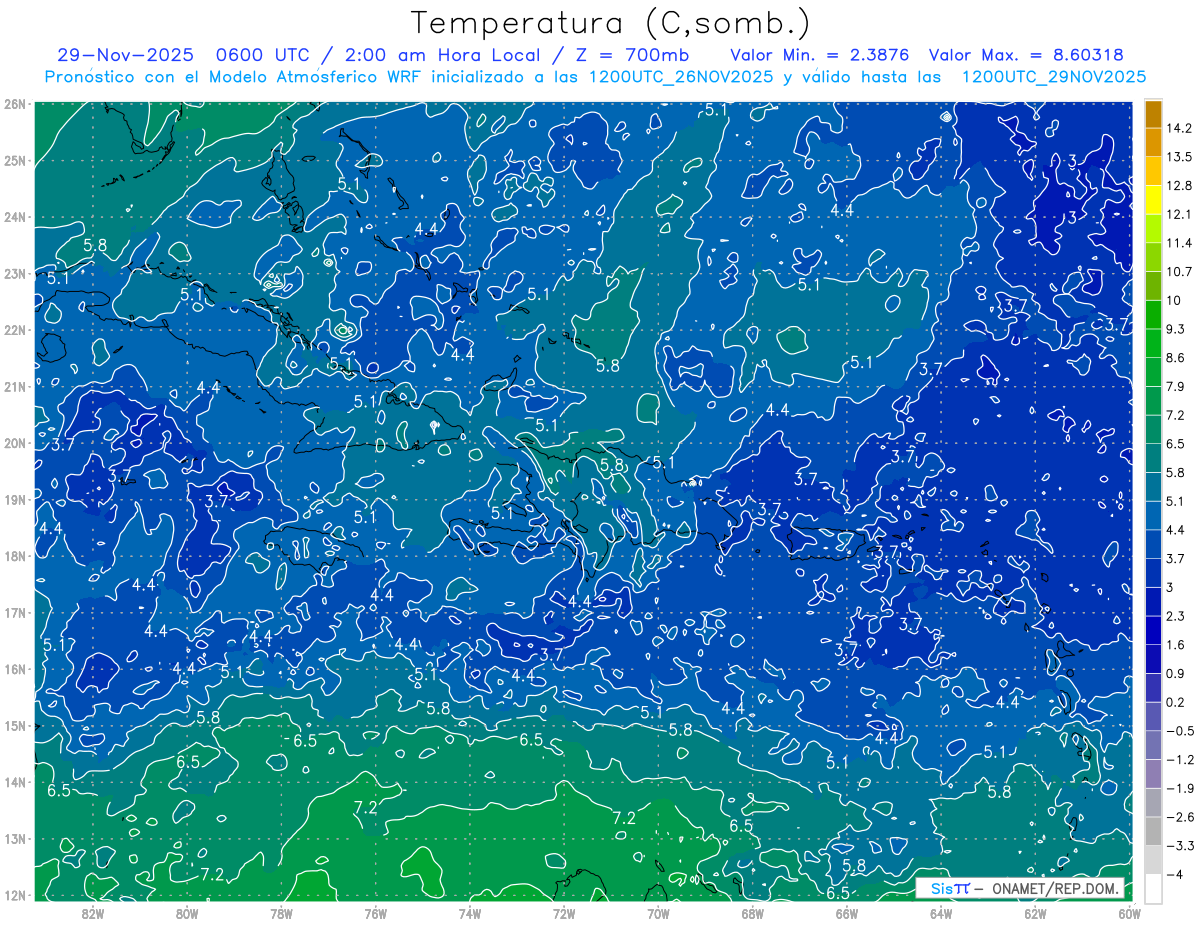
Task: Click the 21N latitude axis label
Action: 15,386
